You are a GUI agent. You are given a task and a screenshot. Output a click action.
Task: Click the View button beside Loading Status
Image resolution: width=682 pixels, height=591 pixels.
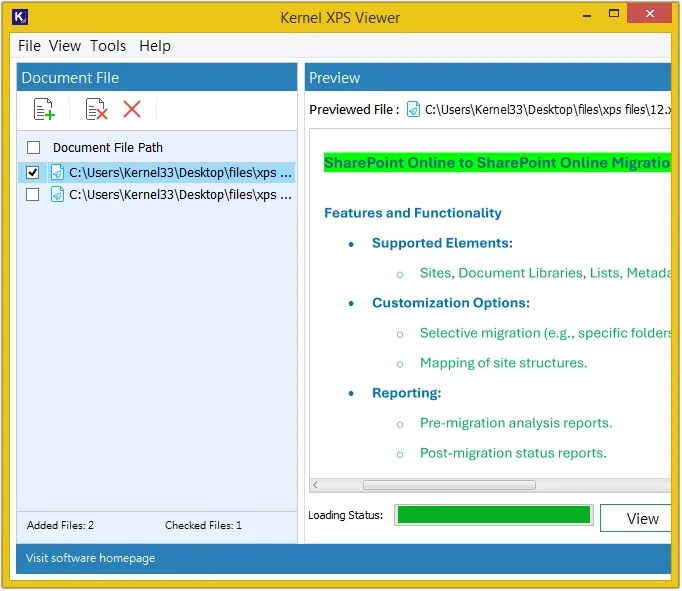(635, 518)
